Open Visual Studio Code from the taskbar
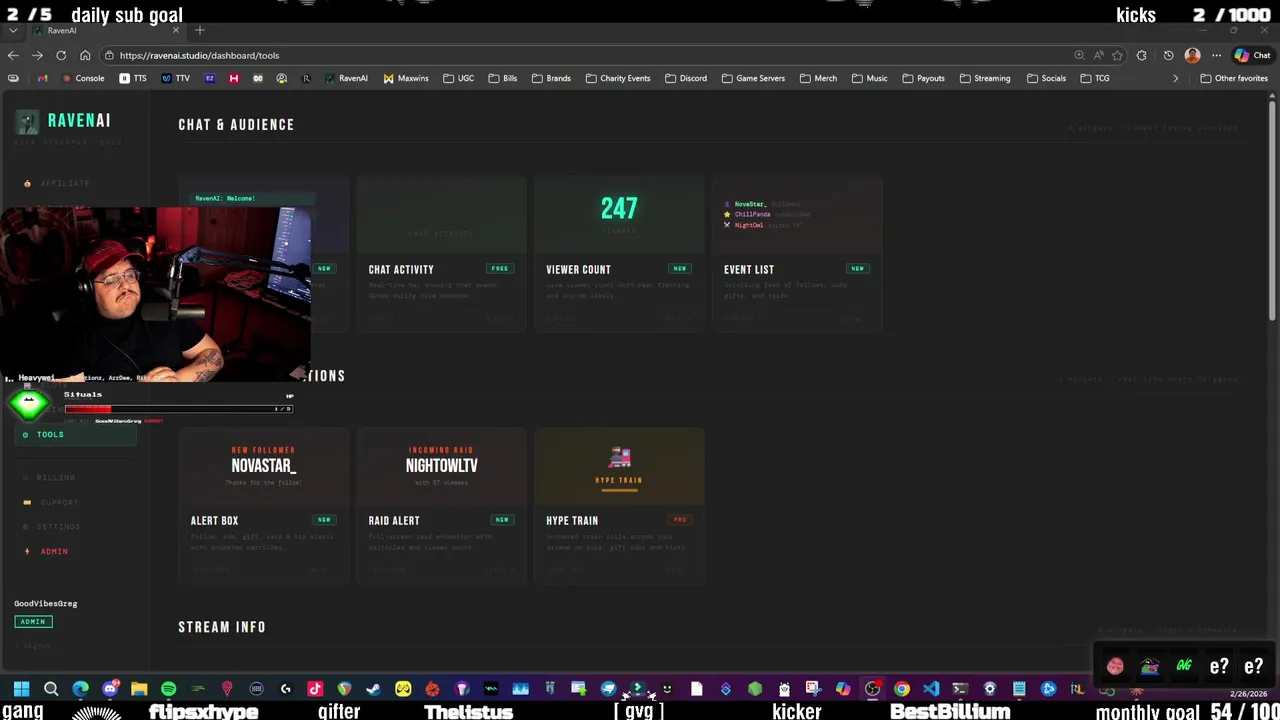Screen dimensions: 1280x720 (x=931, y=688)
